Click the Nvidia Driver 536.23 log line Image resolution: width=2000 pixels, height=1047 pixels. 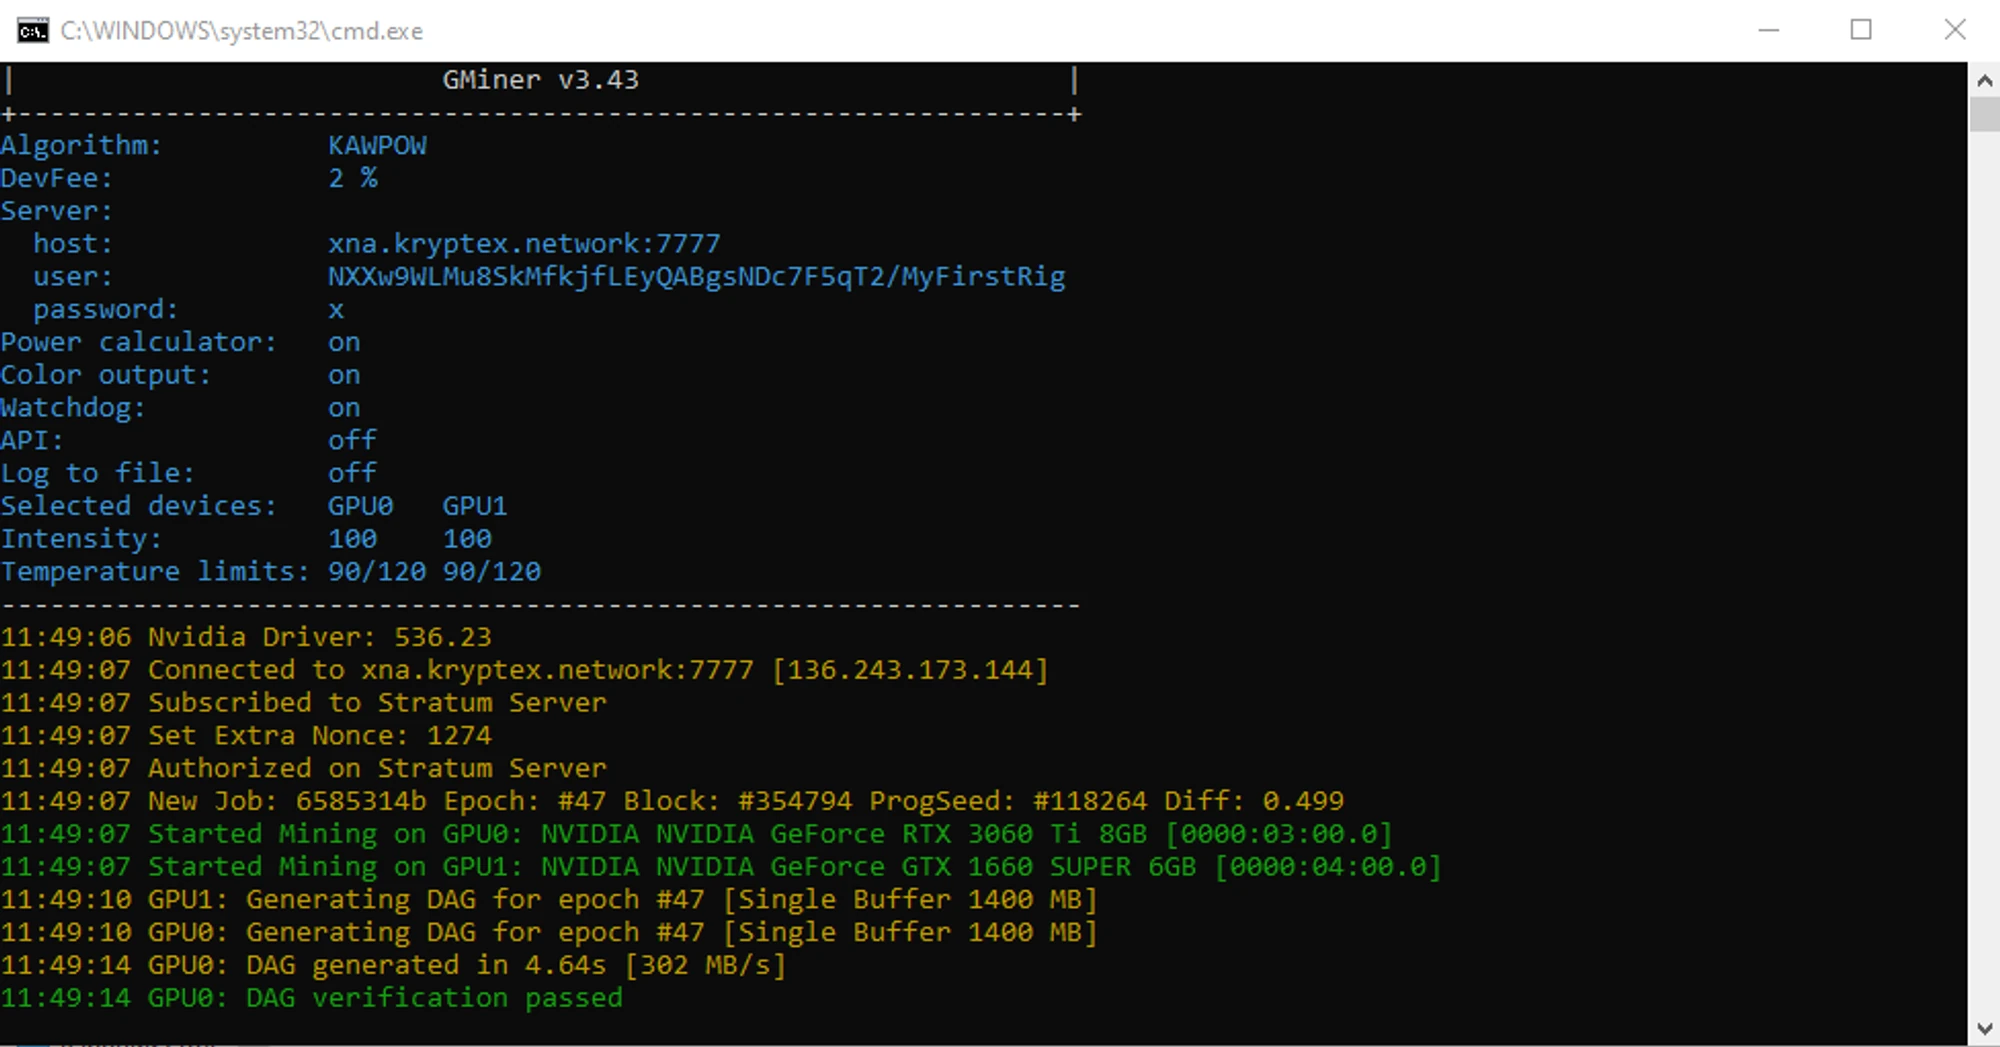click(x=246, y=637)
